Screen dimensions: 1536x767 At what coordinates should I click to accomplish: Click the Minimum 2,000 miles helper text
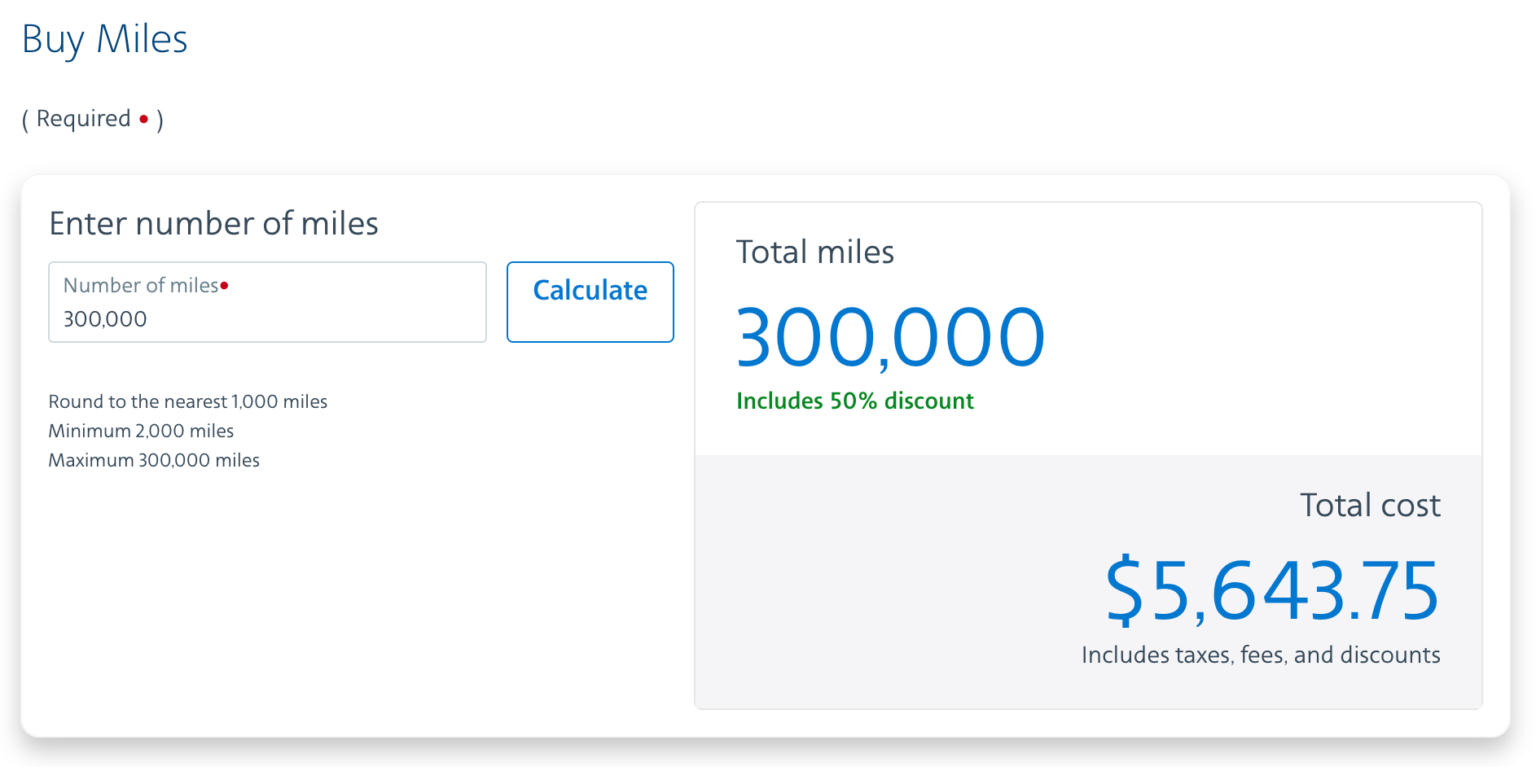coord(141,431)
